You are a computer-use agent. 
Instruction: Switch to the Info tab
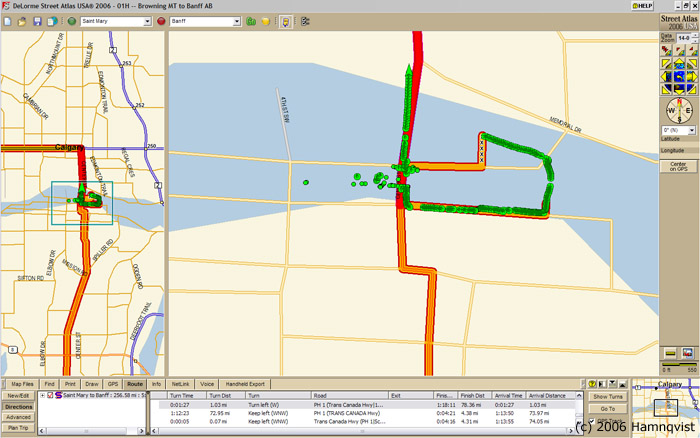[x=156, y=384]
